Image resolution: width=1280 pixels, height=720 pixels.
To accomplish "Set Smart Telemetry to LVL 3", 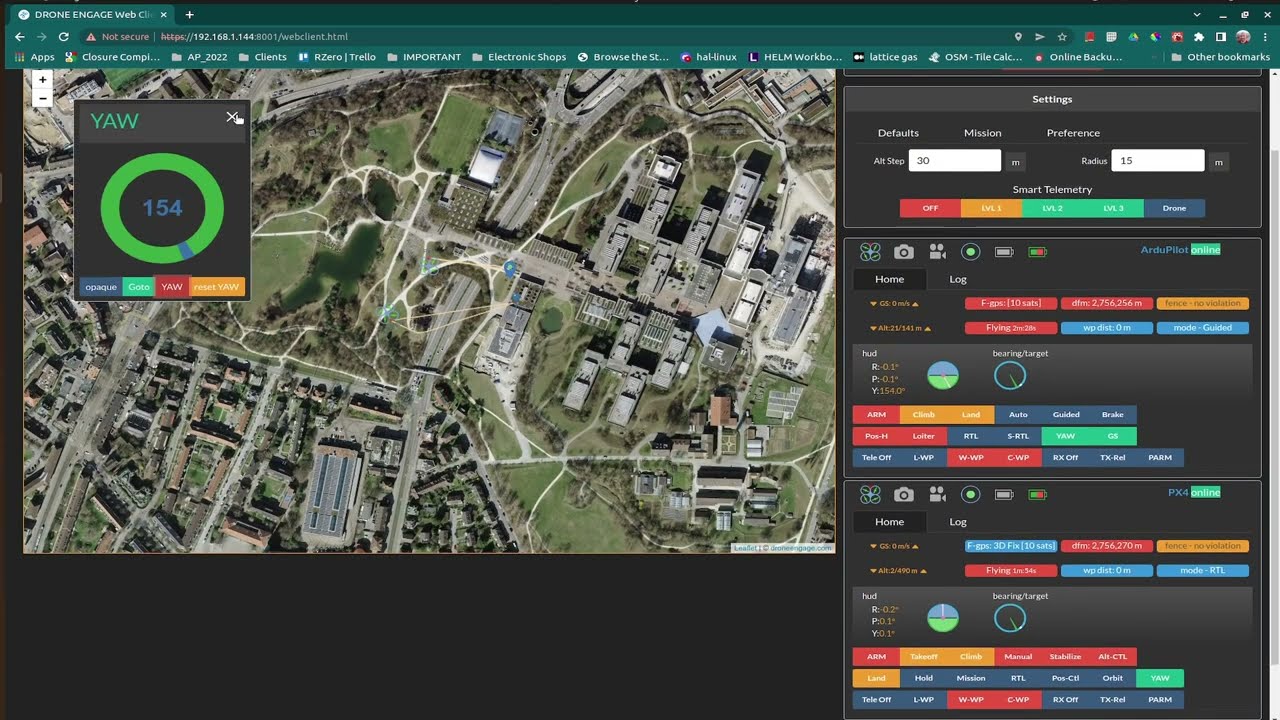I will [1113, 208].
